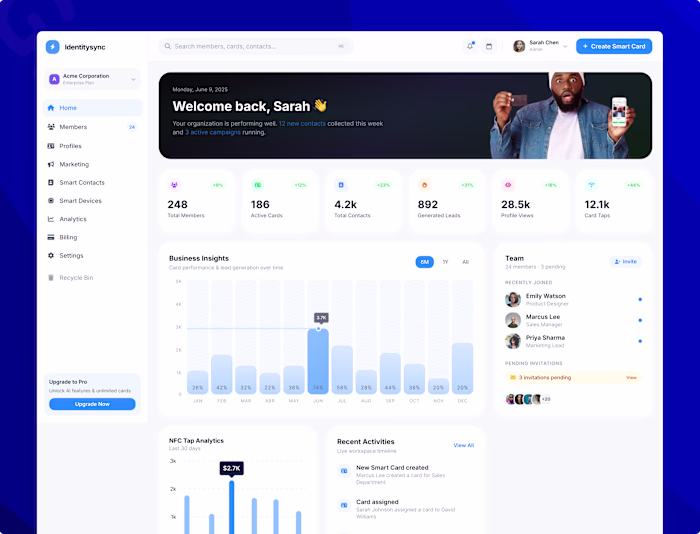Click the 892 Generated Leads value
700x534 pixels.
pos(428,204)
